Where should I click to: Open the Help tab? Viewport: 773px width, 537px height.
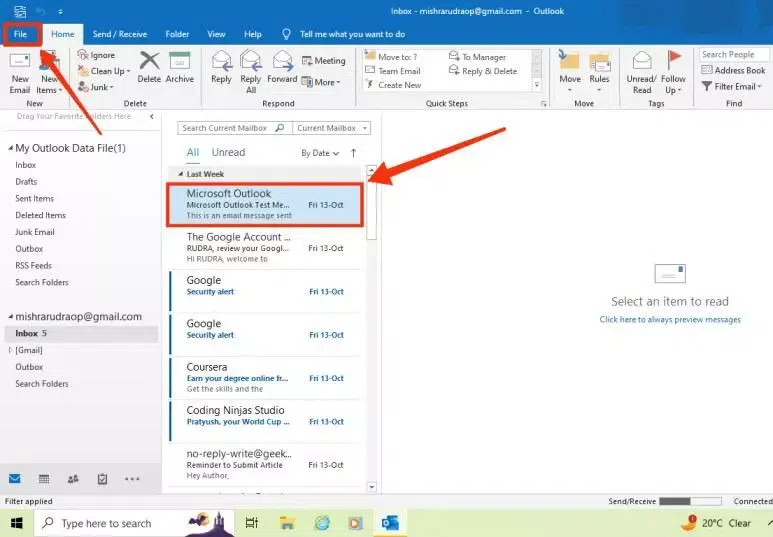coord(252,35)
